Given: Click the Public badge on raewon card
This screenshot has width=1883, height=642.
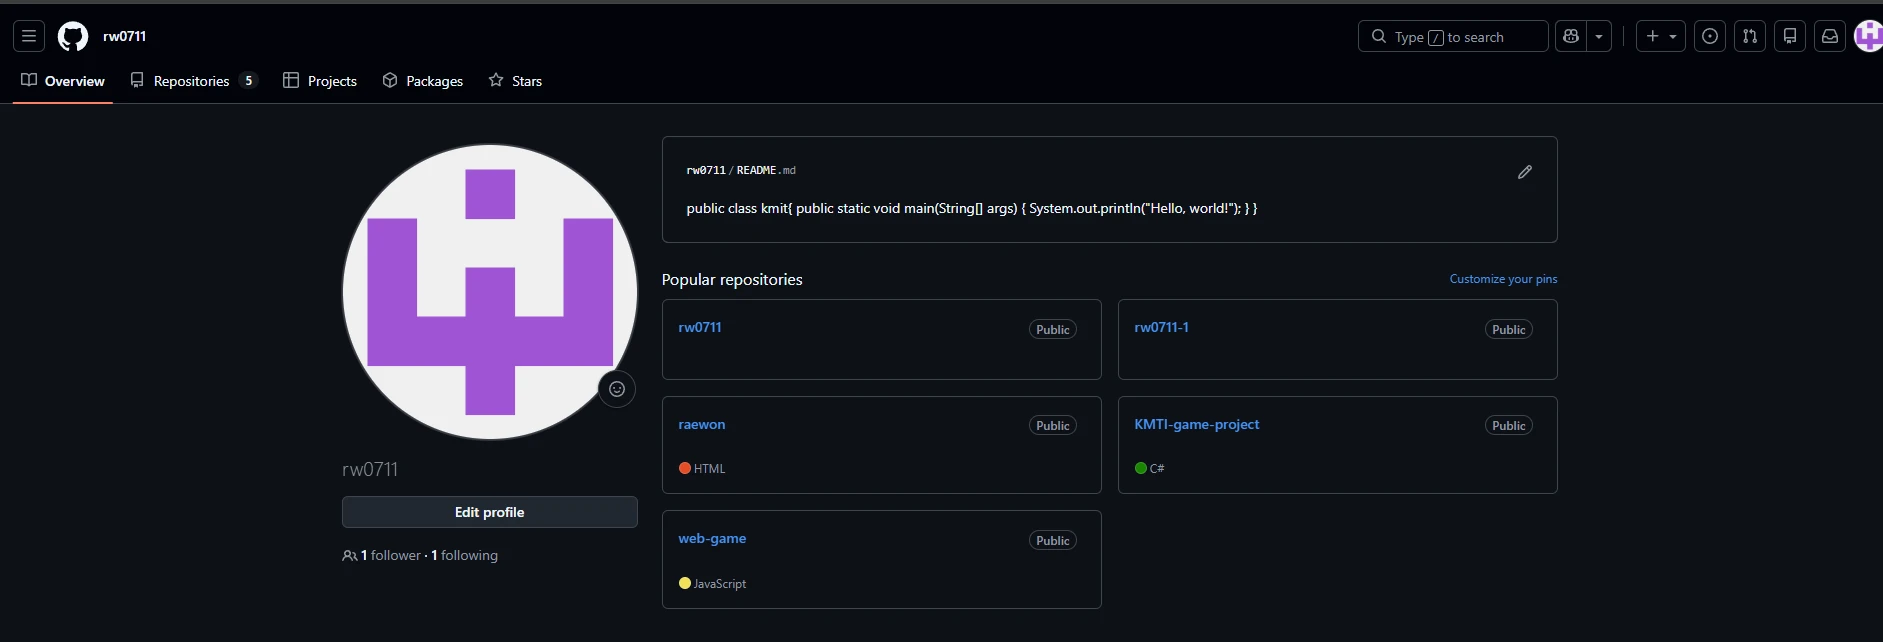Looking at the screenshot, I should click(x=1053, y=426).
